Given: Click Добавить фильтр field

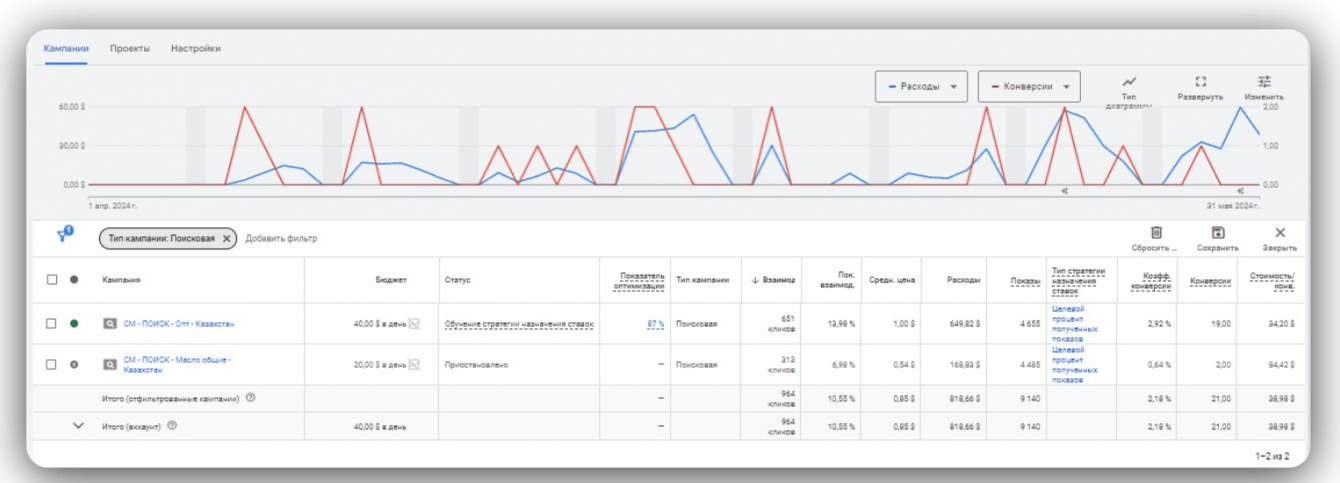Looking at the screenshot, I should pyautogui.click(x=281, y=239).
